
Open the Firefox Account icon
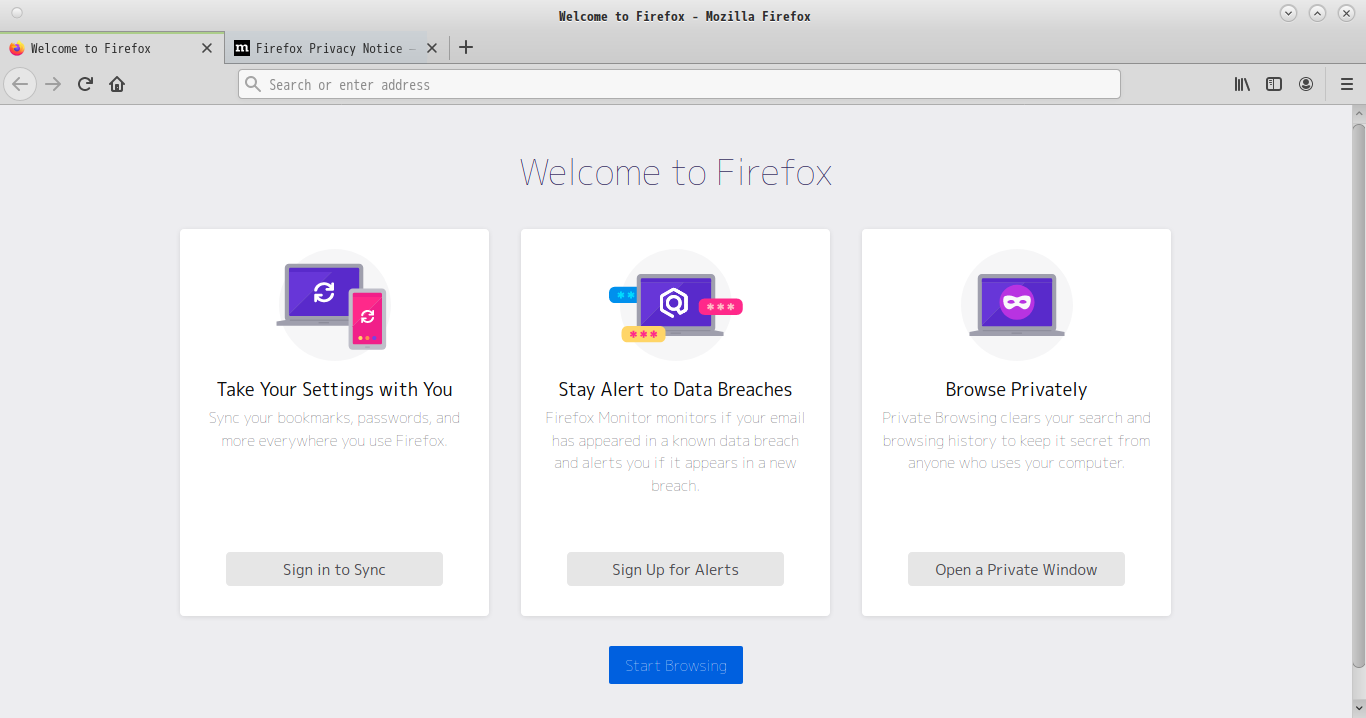tap(1306, 84)
